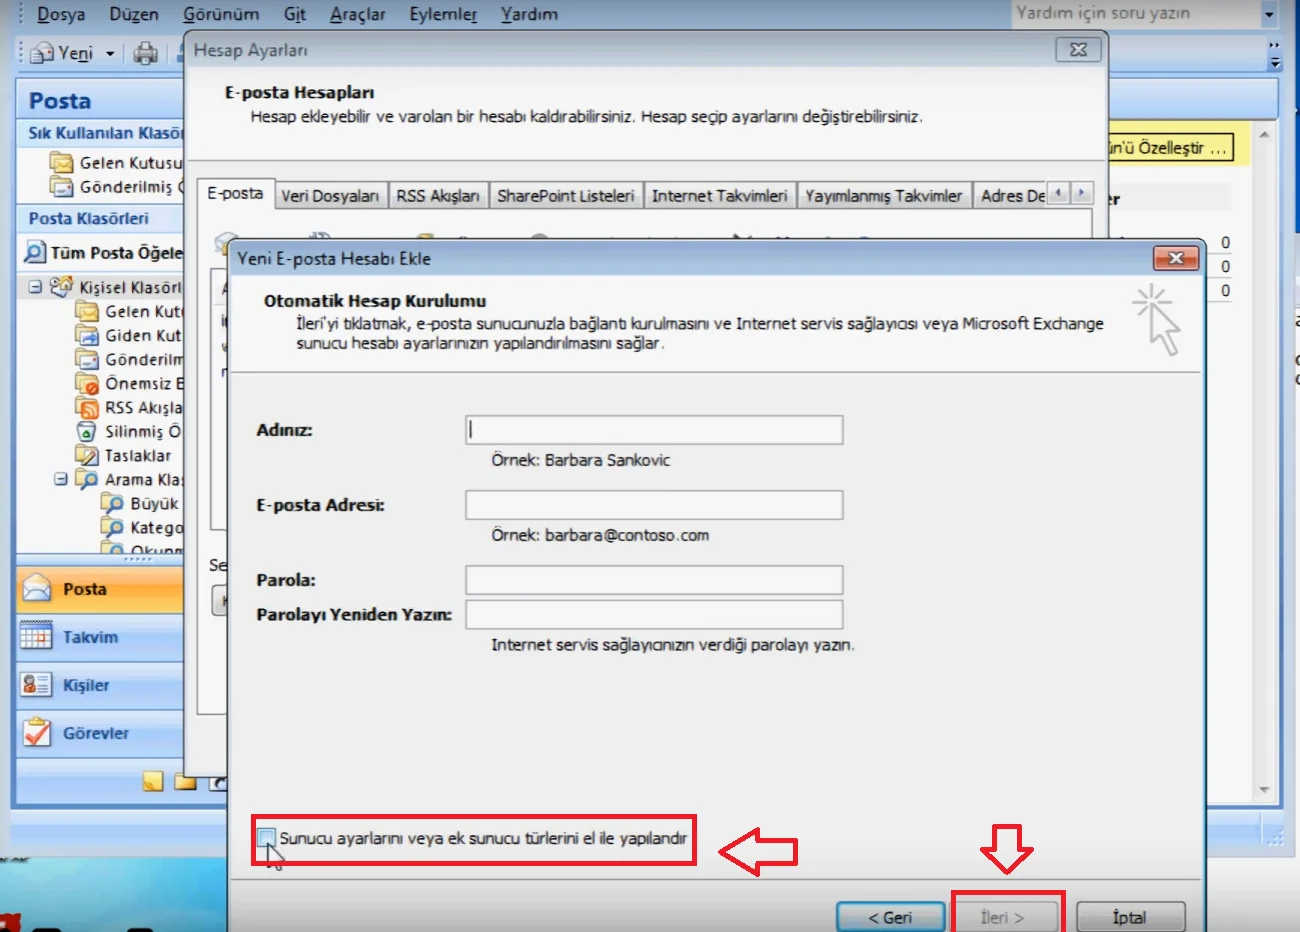Click the Önemsiz E-posta junk folder icon
This screenshot has width=1300, height=932.
(87, 383)
